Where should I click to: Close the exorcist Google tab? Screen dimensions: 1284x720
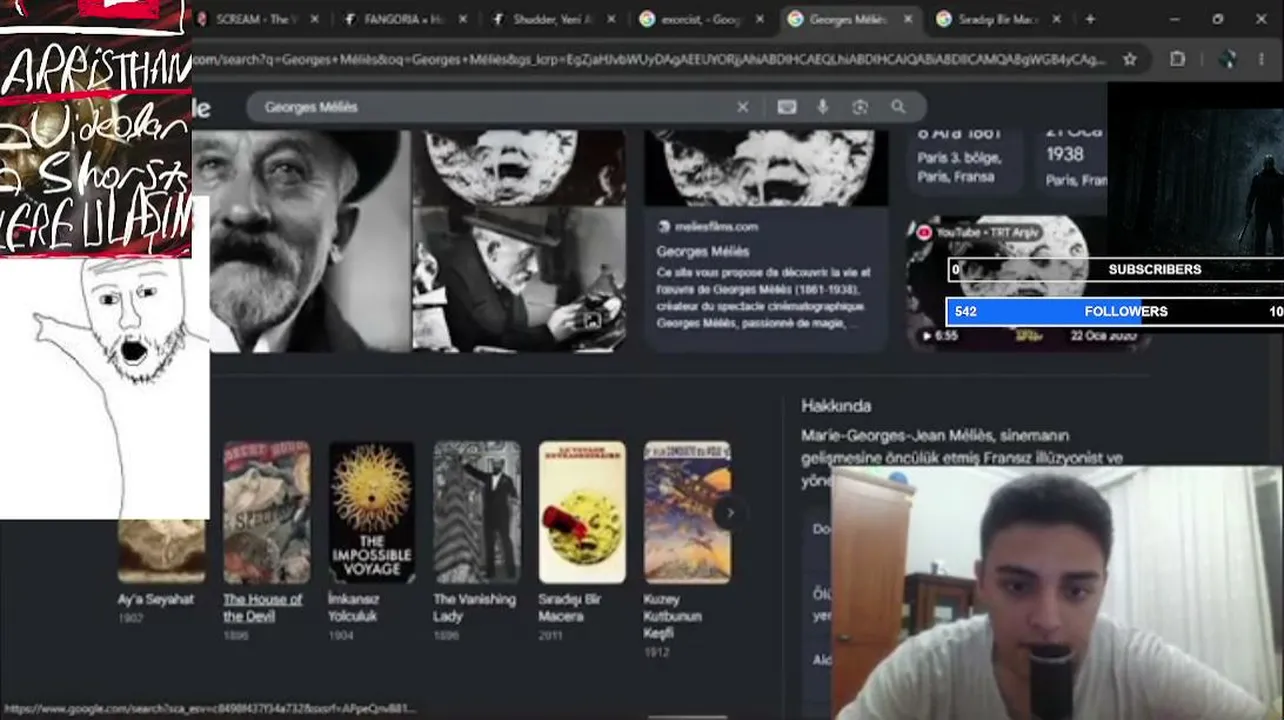[x=760, y=19]
